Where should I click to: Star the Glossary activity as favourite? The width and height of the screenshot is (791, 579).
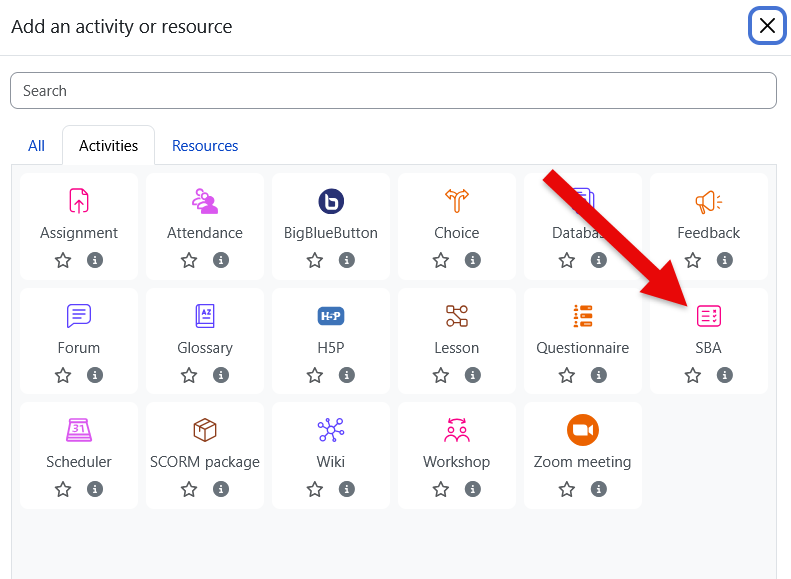click(189, 375)
